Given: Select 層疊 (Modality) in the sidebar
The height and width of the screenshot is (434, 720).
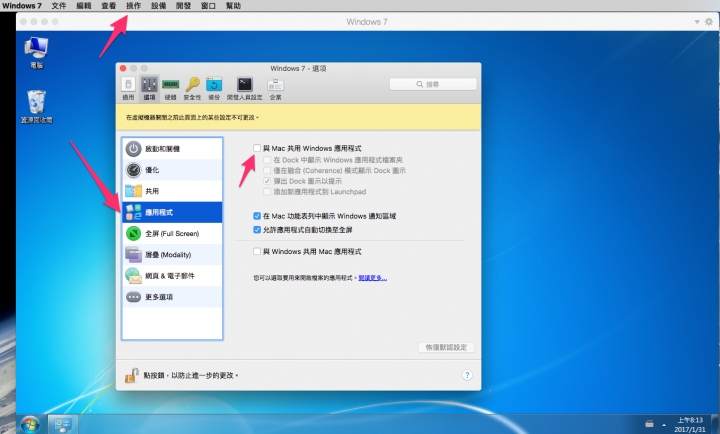Looking at the screenshot, I should (x=172, y=254).
